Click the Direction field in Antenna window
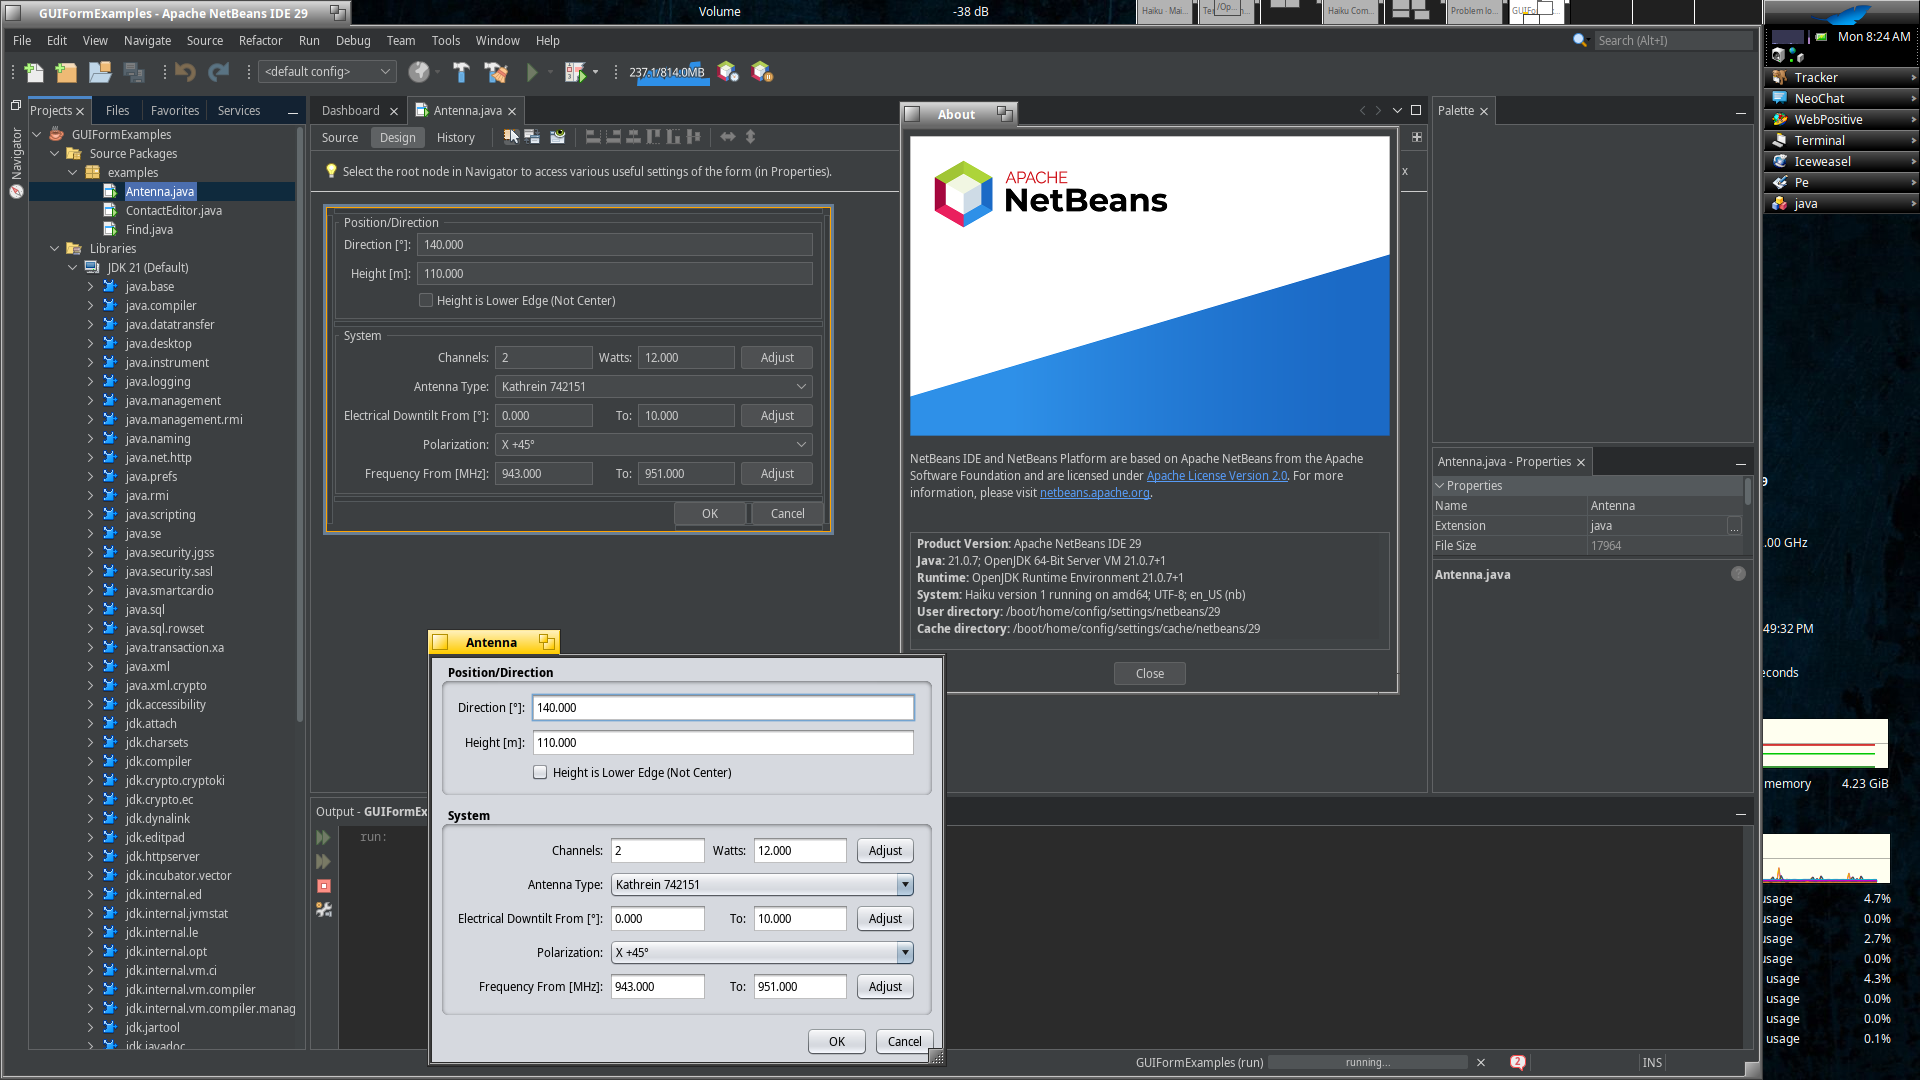The width and height of the screenshot is (1920, 1080). pyautogui.click(x=723, y=708)
